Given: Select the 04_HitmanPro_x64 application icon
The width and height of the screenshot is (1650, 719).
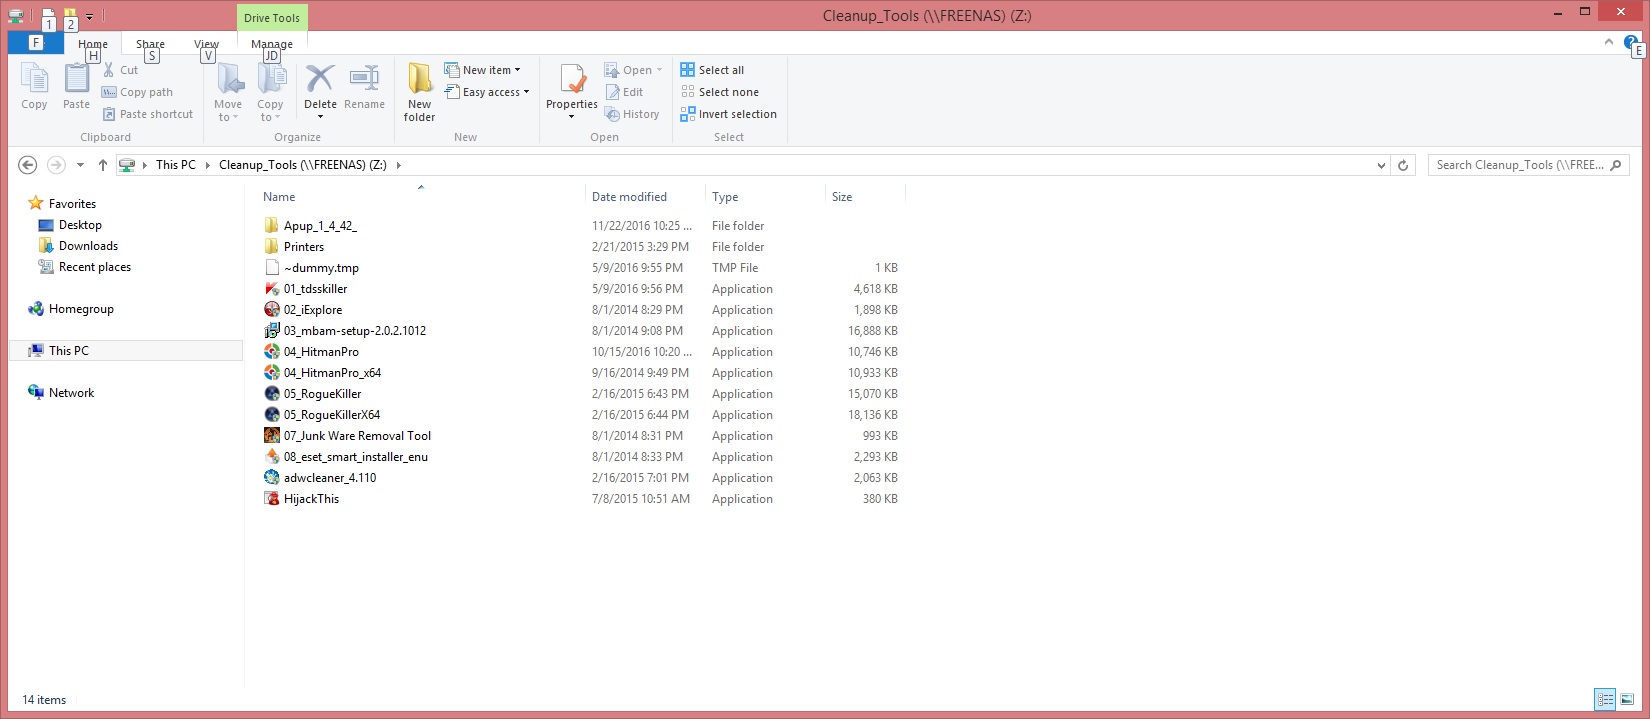Looking at the screenshot, I should pyautogui.click(x=271, y=373).
